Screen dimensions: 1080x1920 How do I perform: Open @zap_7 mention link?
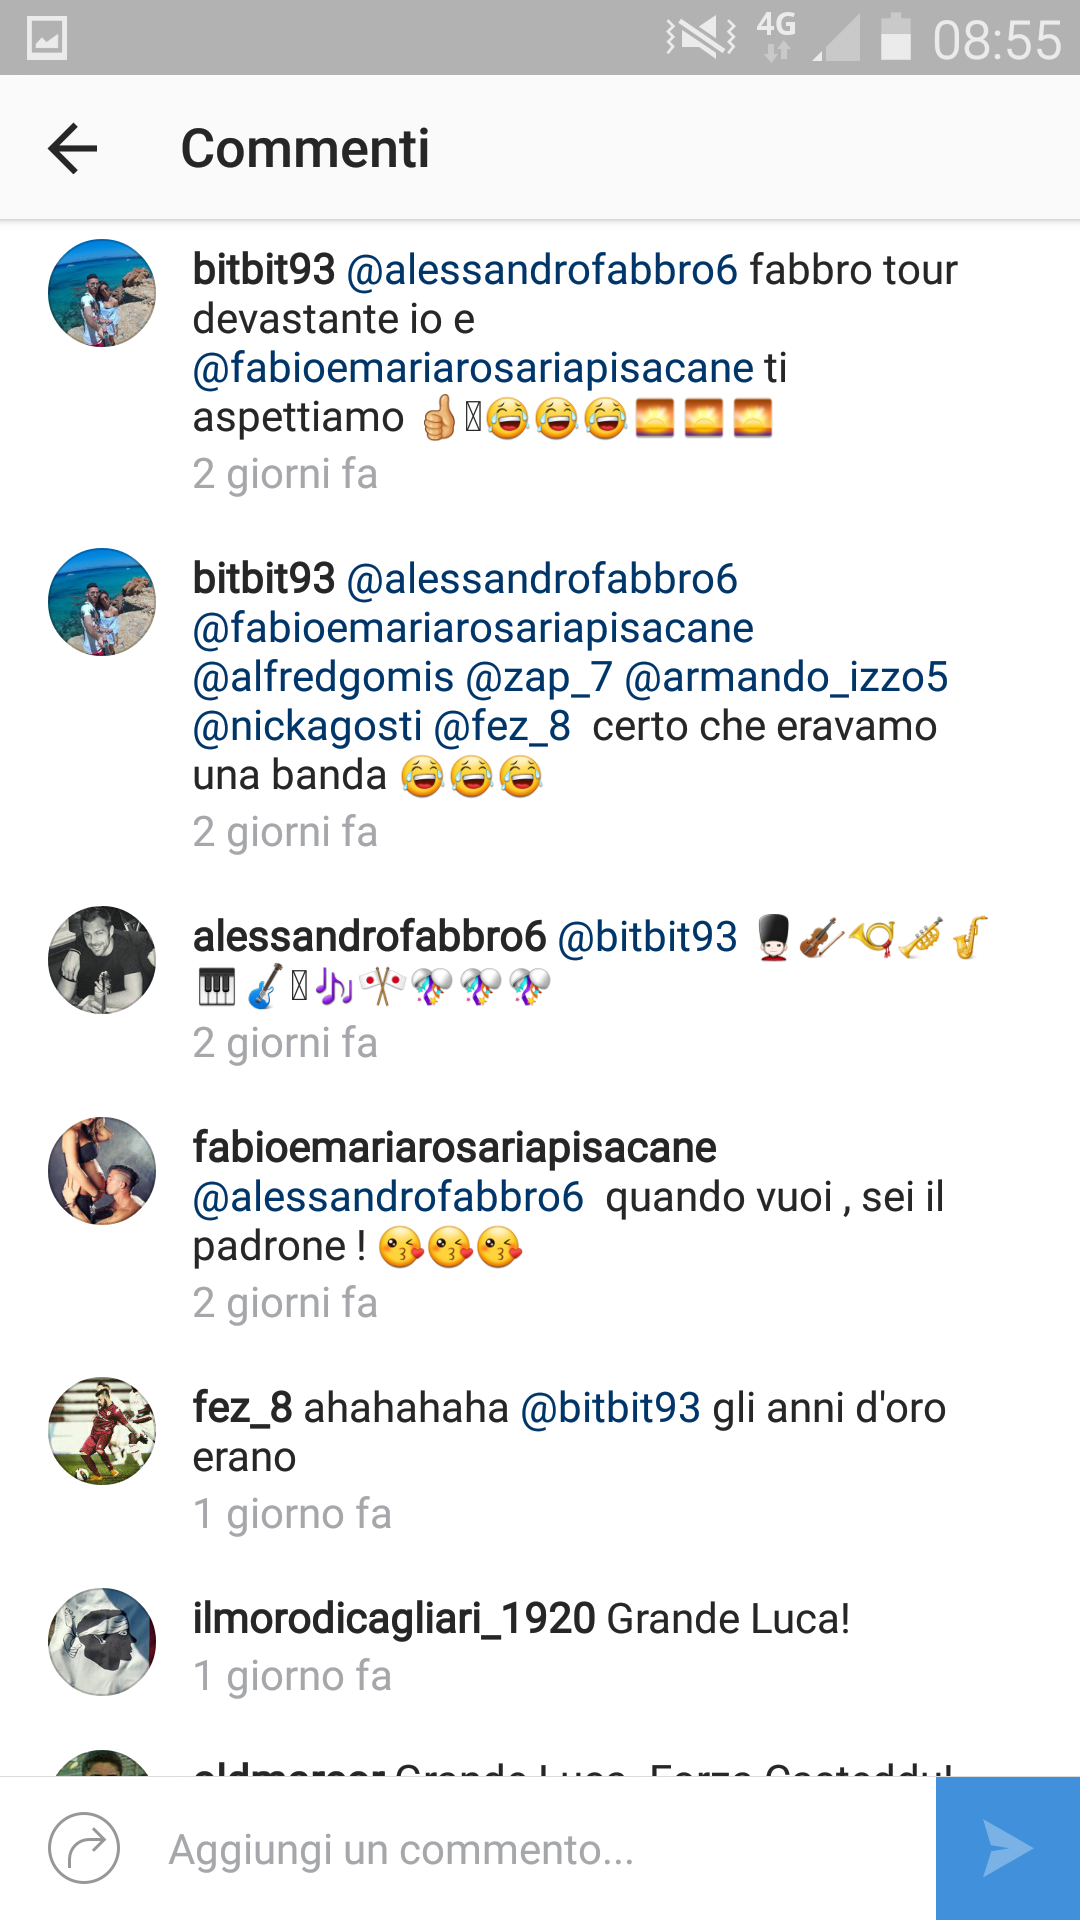click(539, 677)
